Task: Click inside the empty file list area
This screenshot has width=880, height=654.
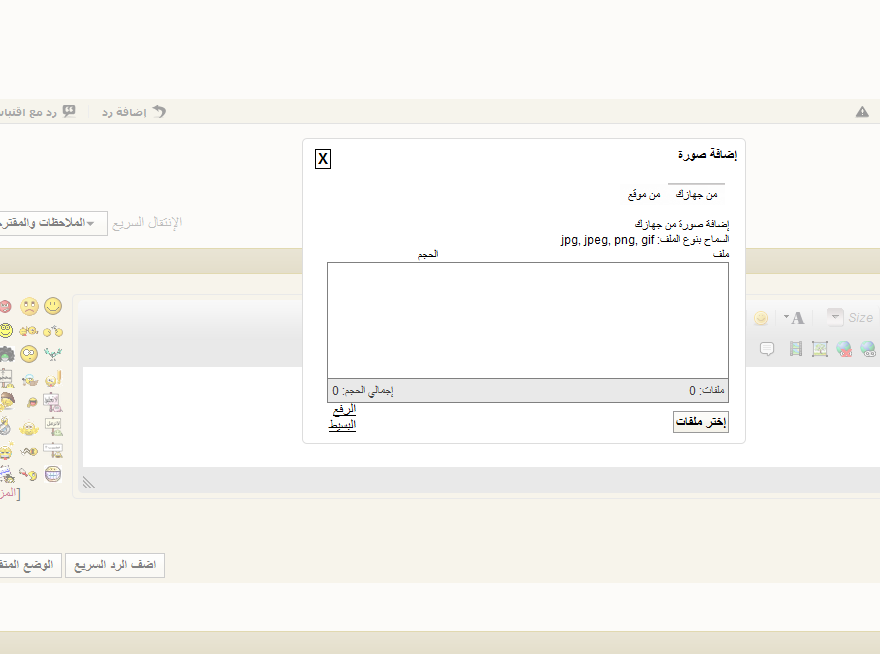Action: 528,321
